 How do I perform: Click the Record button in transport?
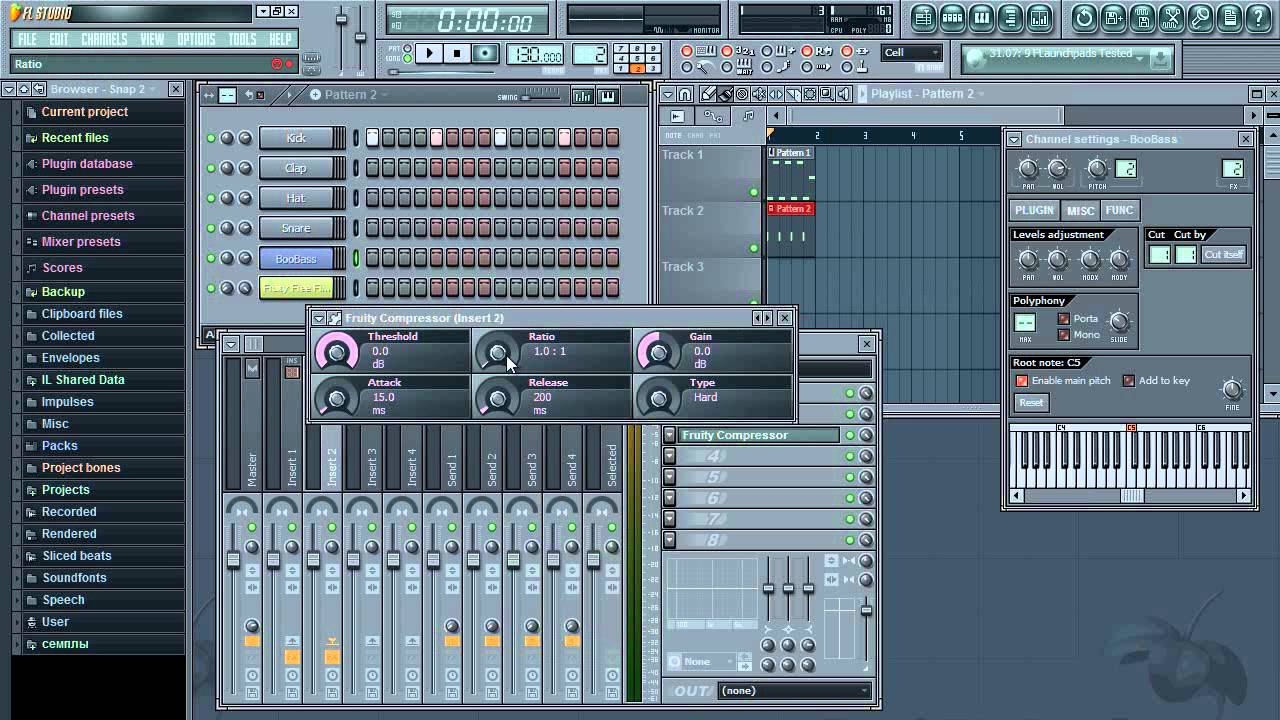click(485, 54)
